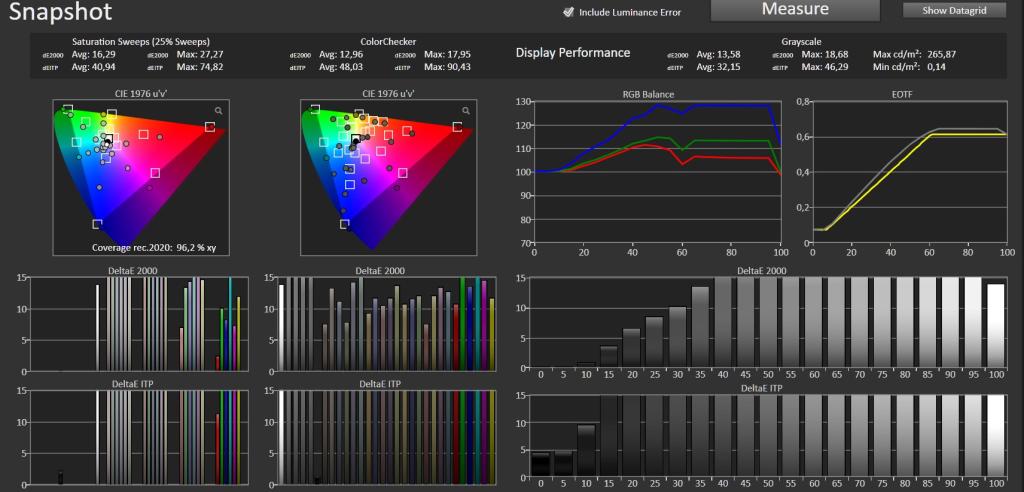Click the Min cd/m² value 0,14
1024x492 pixels.
point(937,67)
